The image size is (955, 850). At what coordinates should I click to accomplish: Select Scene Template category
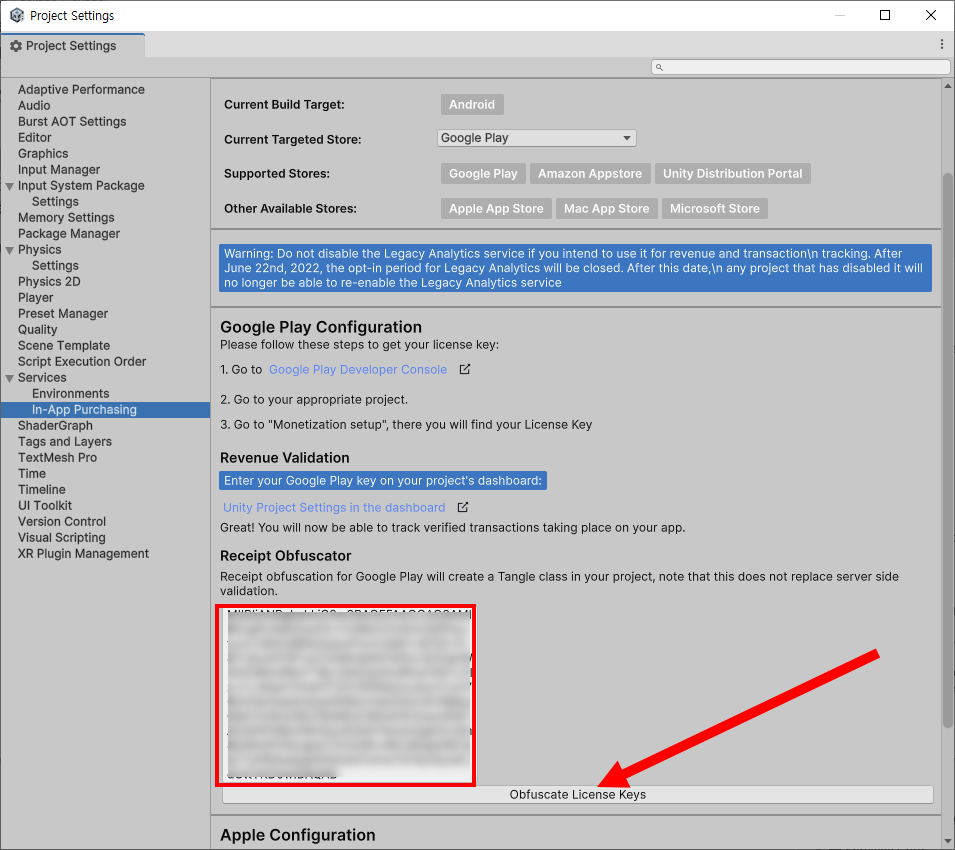pos(64,345)
